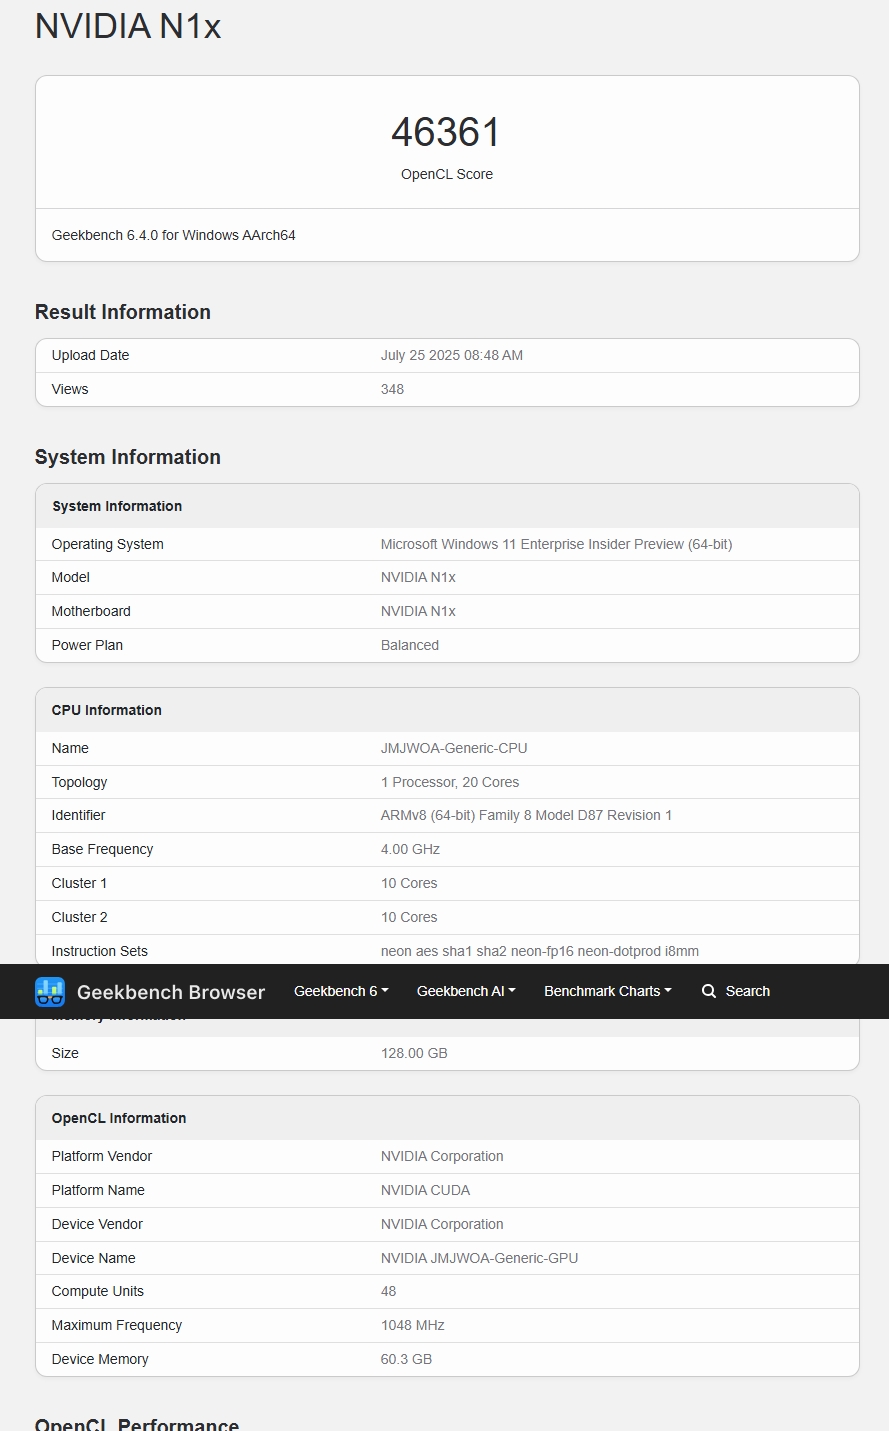
Task: Select the Operating System value Windows 11 Enterprise
Action: click(556, 544)
